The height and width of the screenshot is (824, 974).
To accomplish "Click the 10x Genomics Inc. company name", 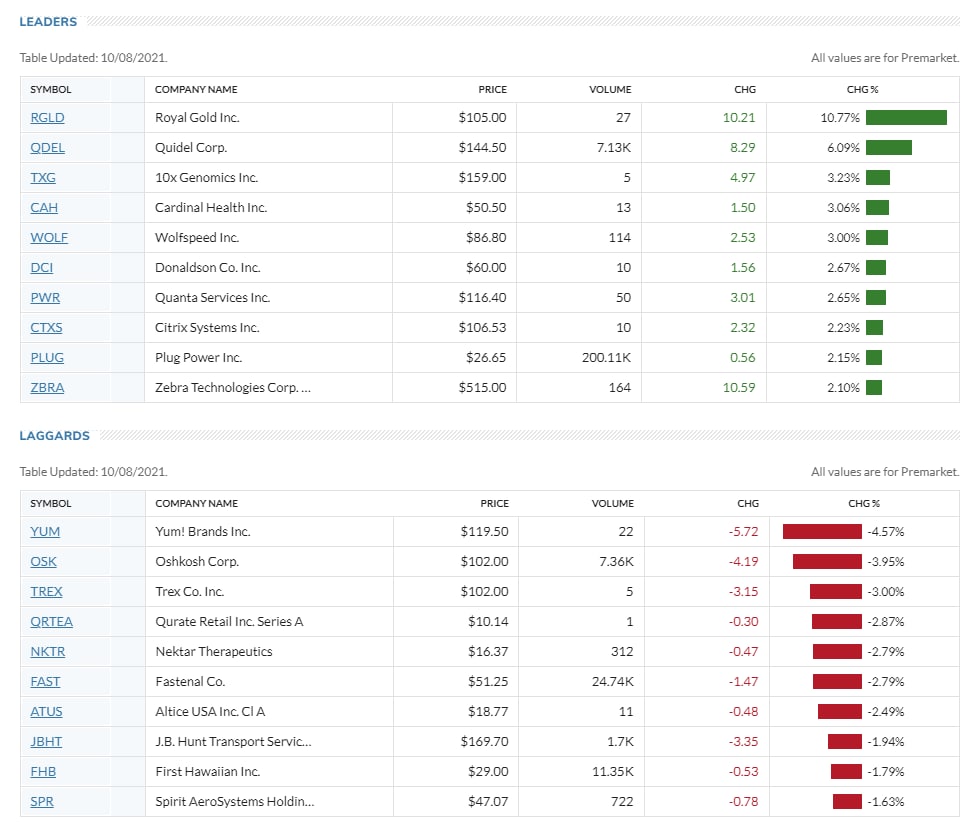I will pyautogui.click(x=206, y=178).
